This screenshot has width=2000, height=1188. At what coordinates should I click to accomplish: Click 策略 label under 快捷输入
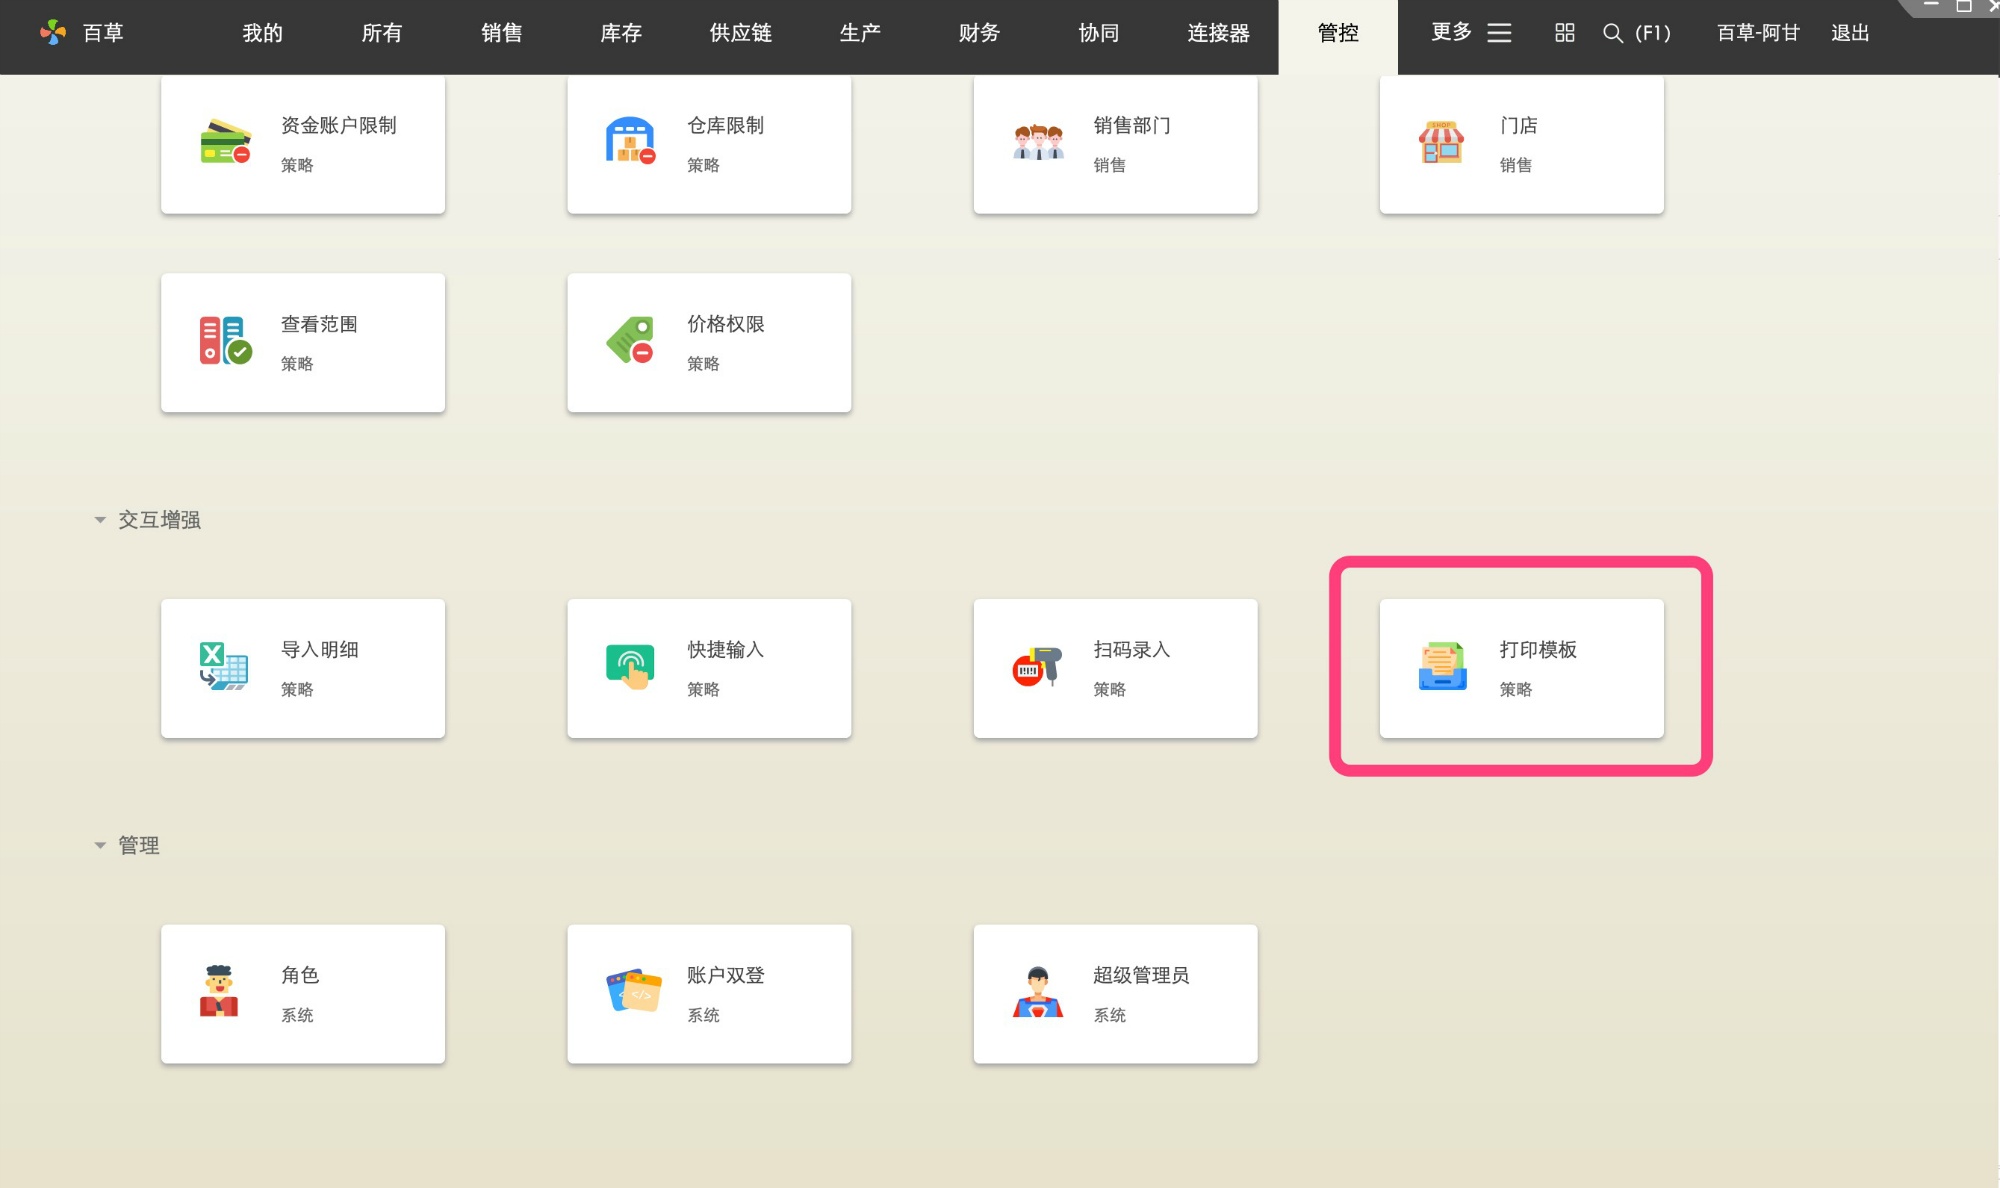pyautogui.click(x=703, y=689)
